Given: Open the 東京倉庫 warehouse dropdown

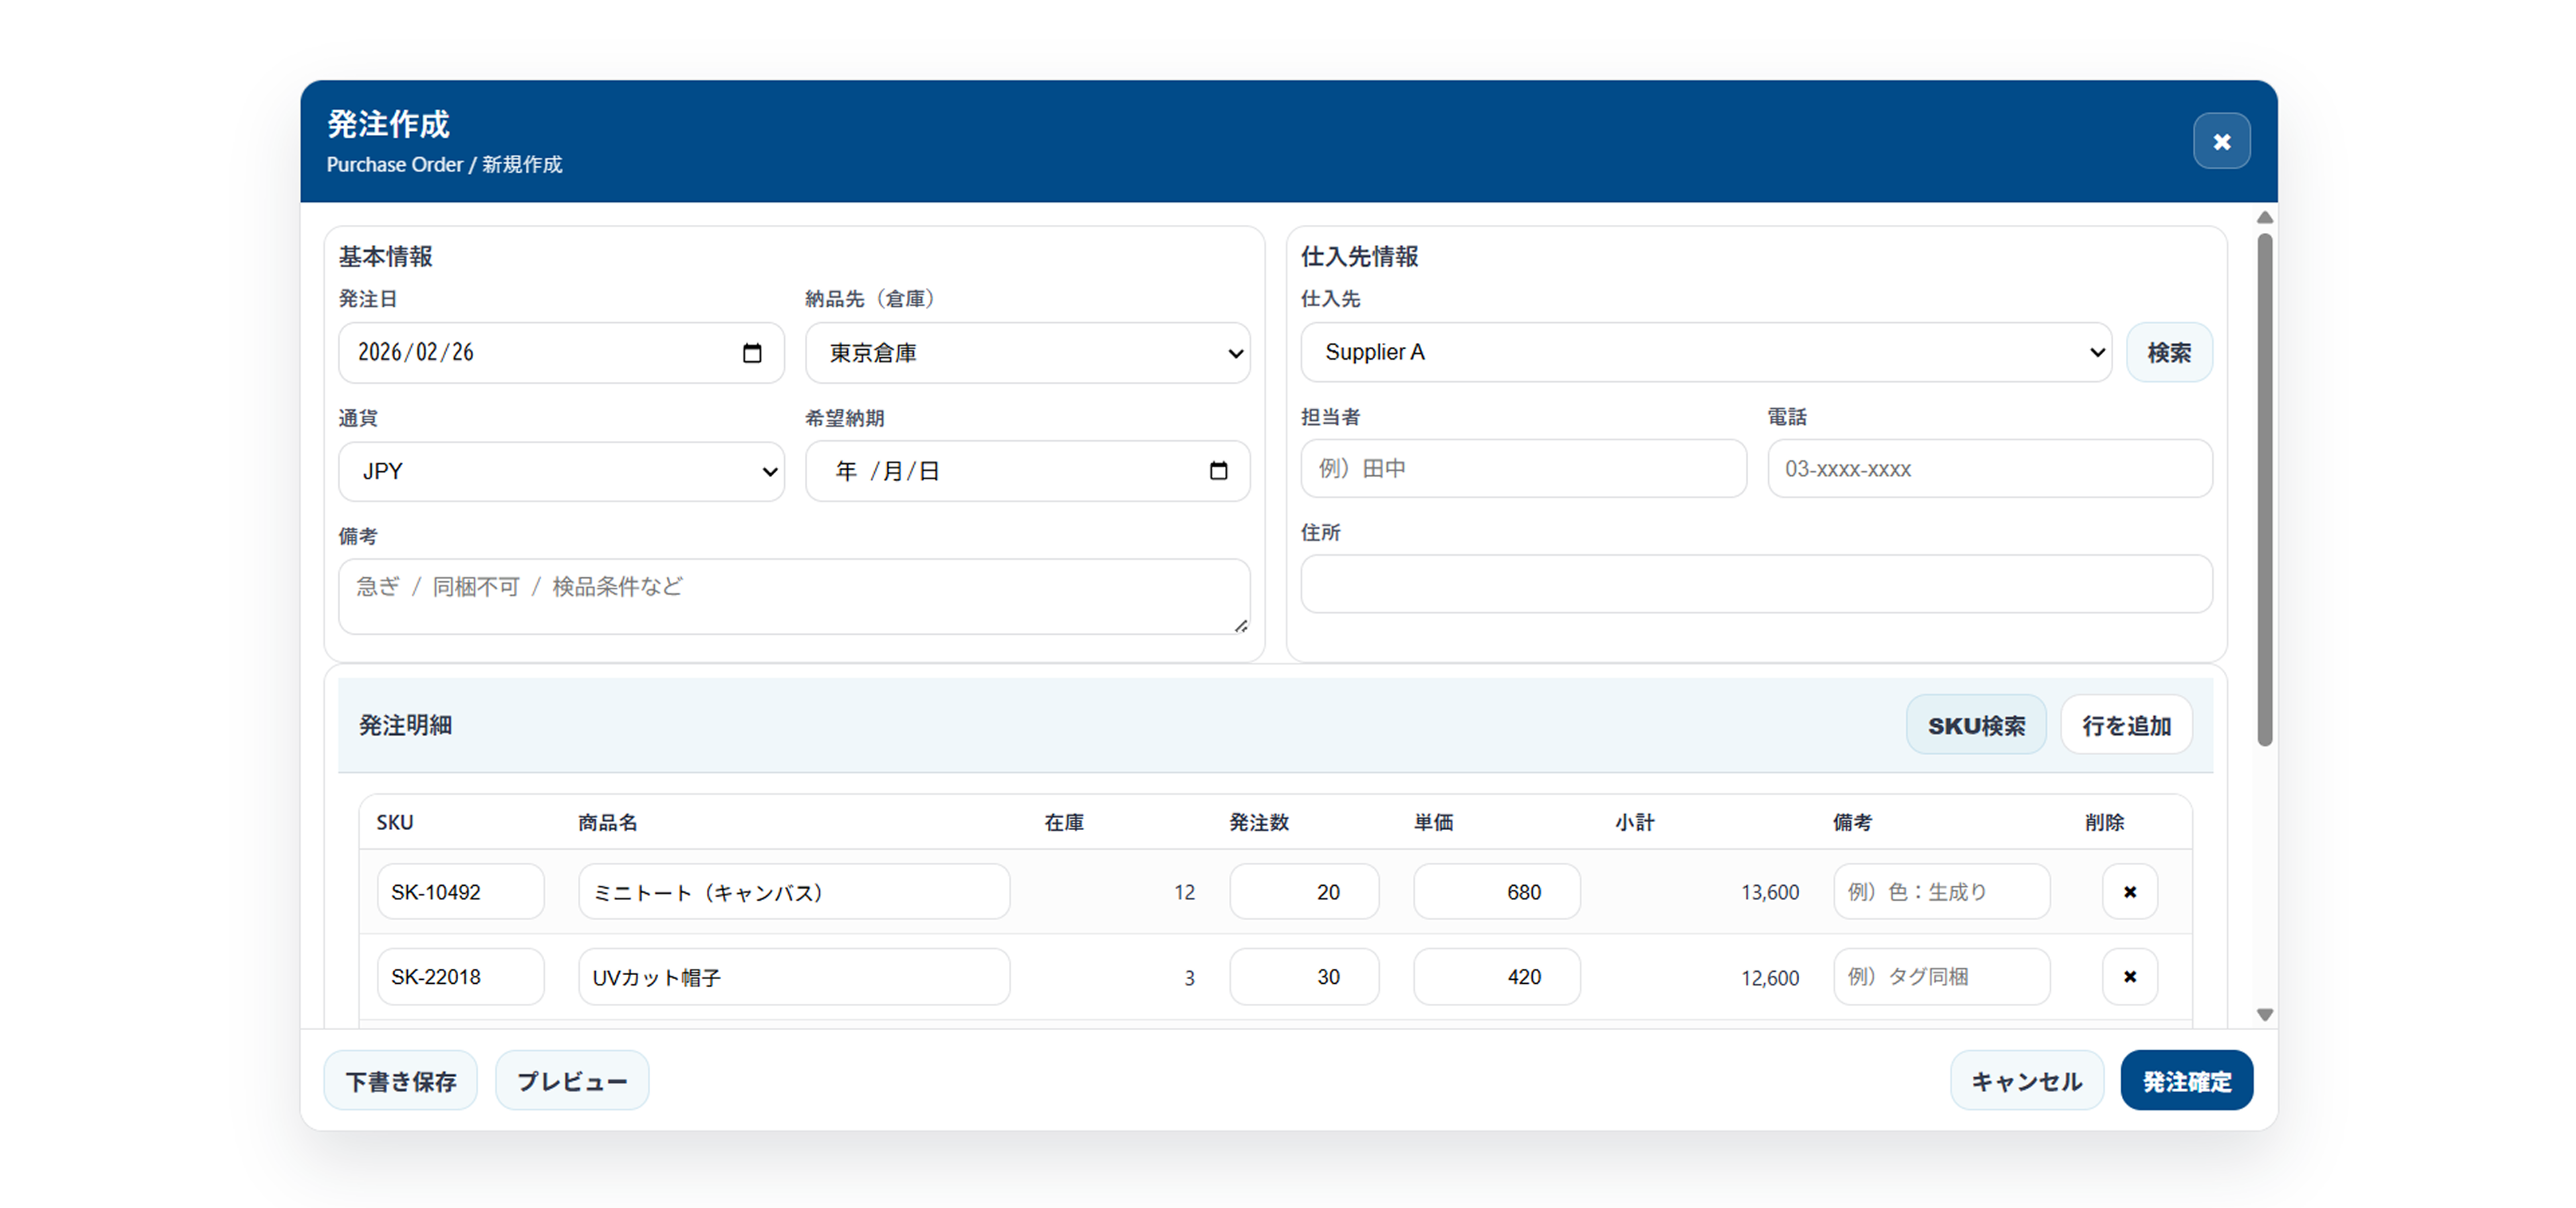Looking at the screenshot, I should (x=1027, y=352).
